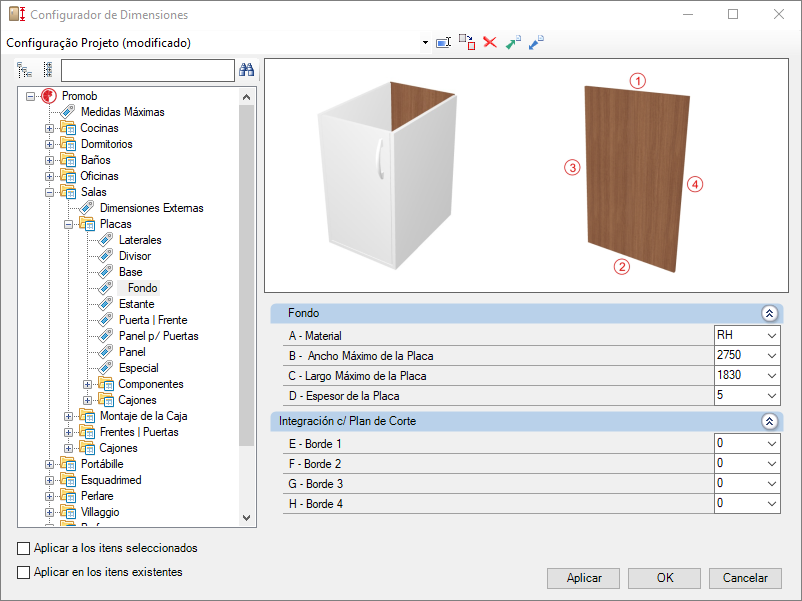Viewport: 802px width, 601px height.
Task: Click the OK button
Action: click(664, 578)
